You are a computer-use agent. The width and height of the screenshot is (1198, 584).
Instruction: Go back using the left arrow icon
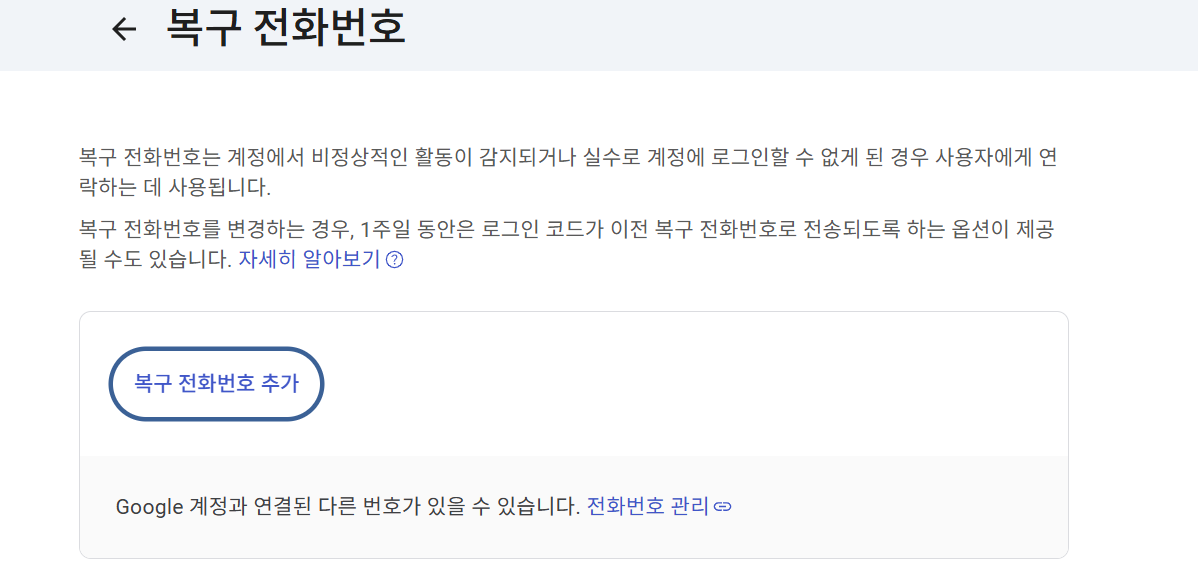click(124, 29)
